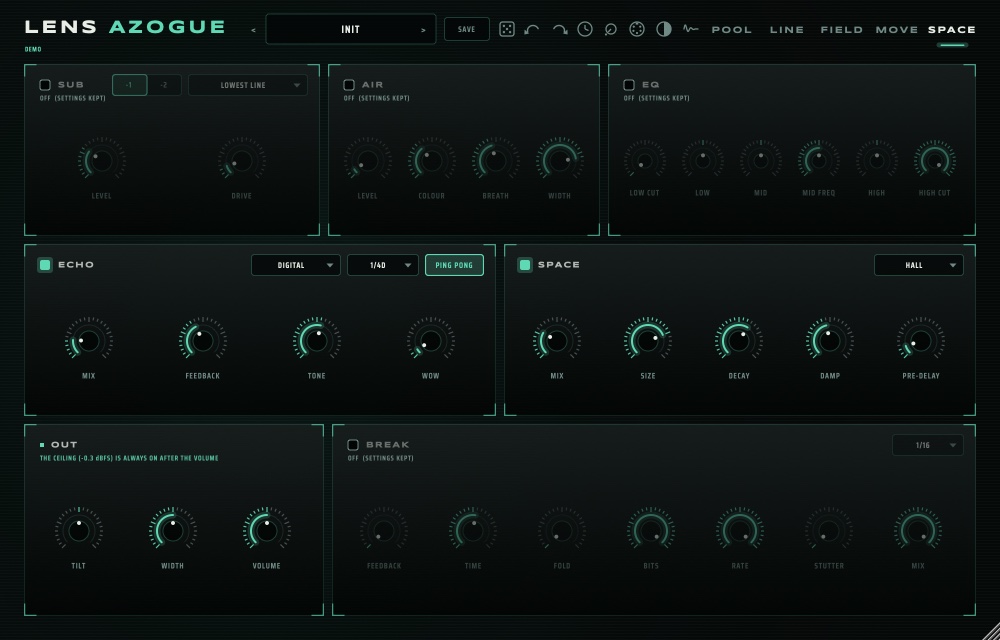Image resolution: width=1000 pixels, height=640 pixels.
Task: Click the speech bubble icon in the toolbar
Action: click(x=610, y=29)
